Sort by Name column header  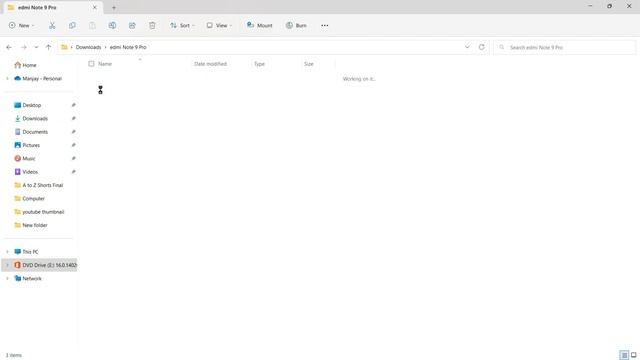[x=105, y=64]
